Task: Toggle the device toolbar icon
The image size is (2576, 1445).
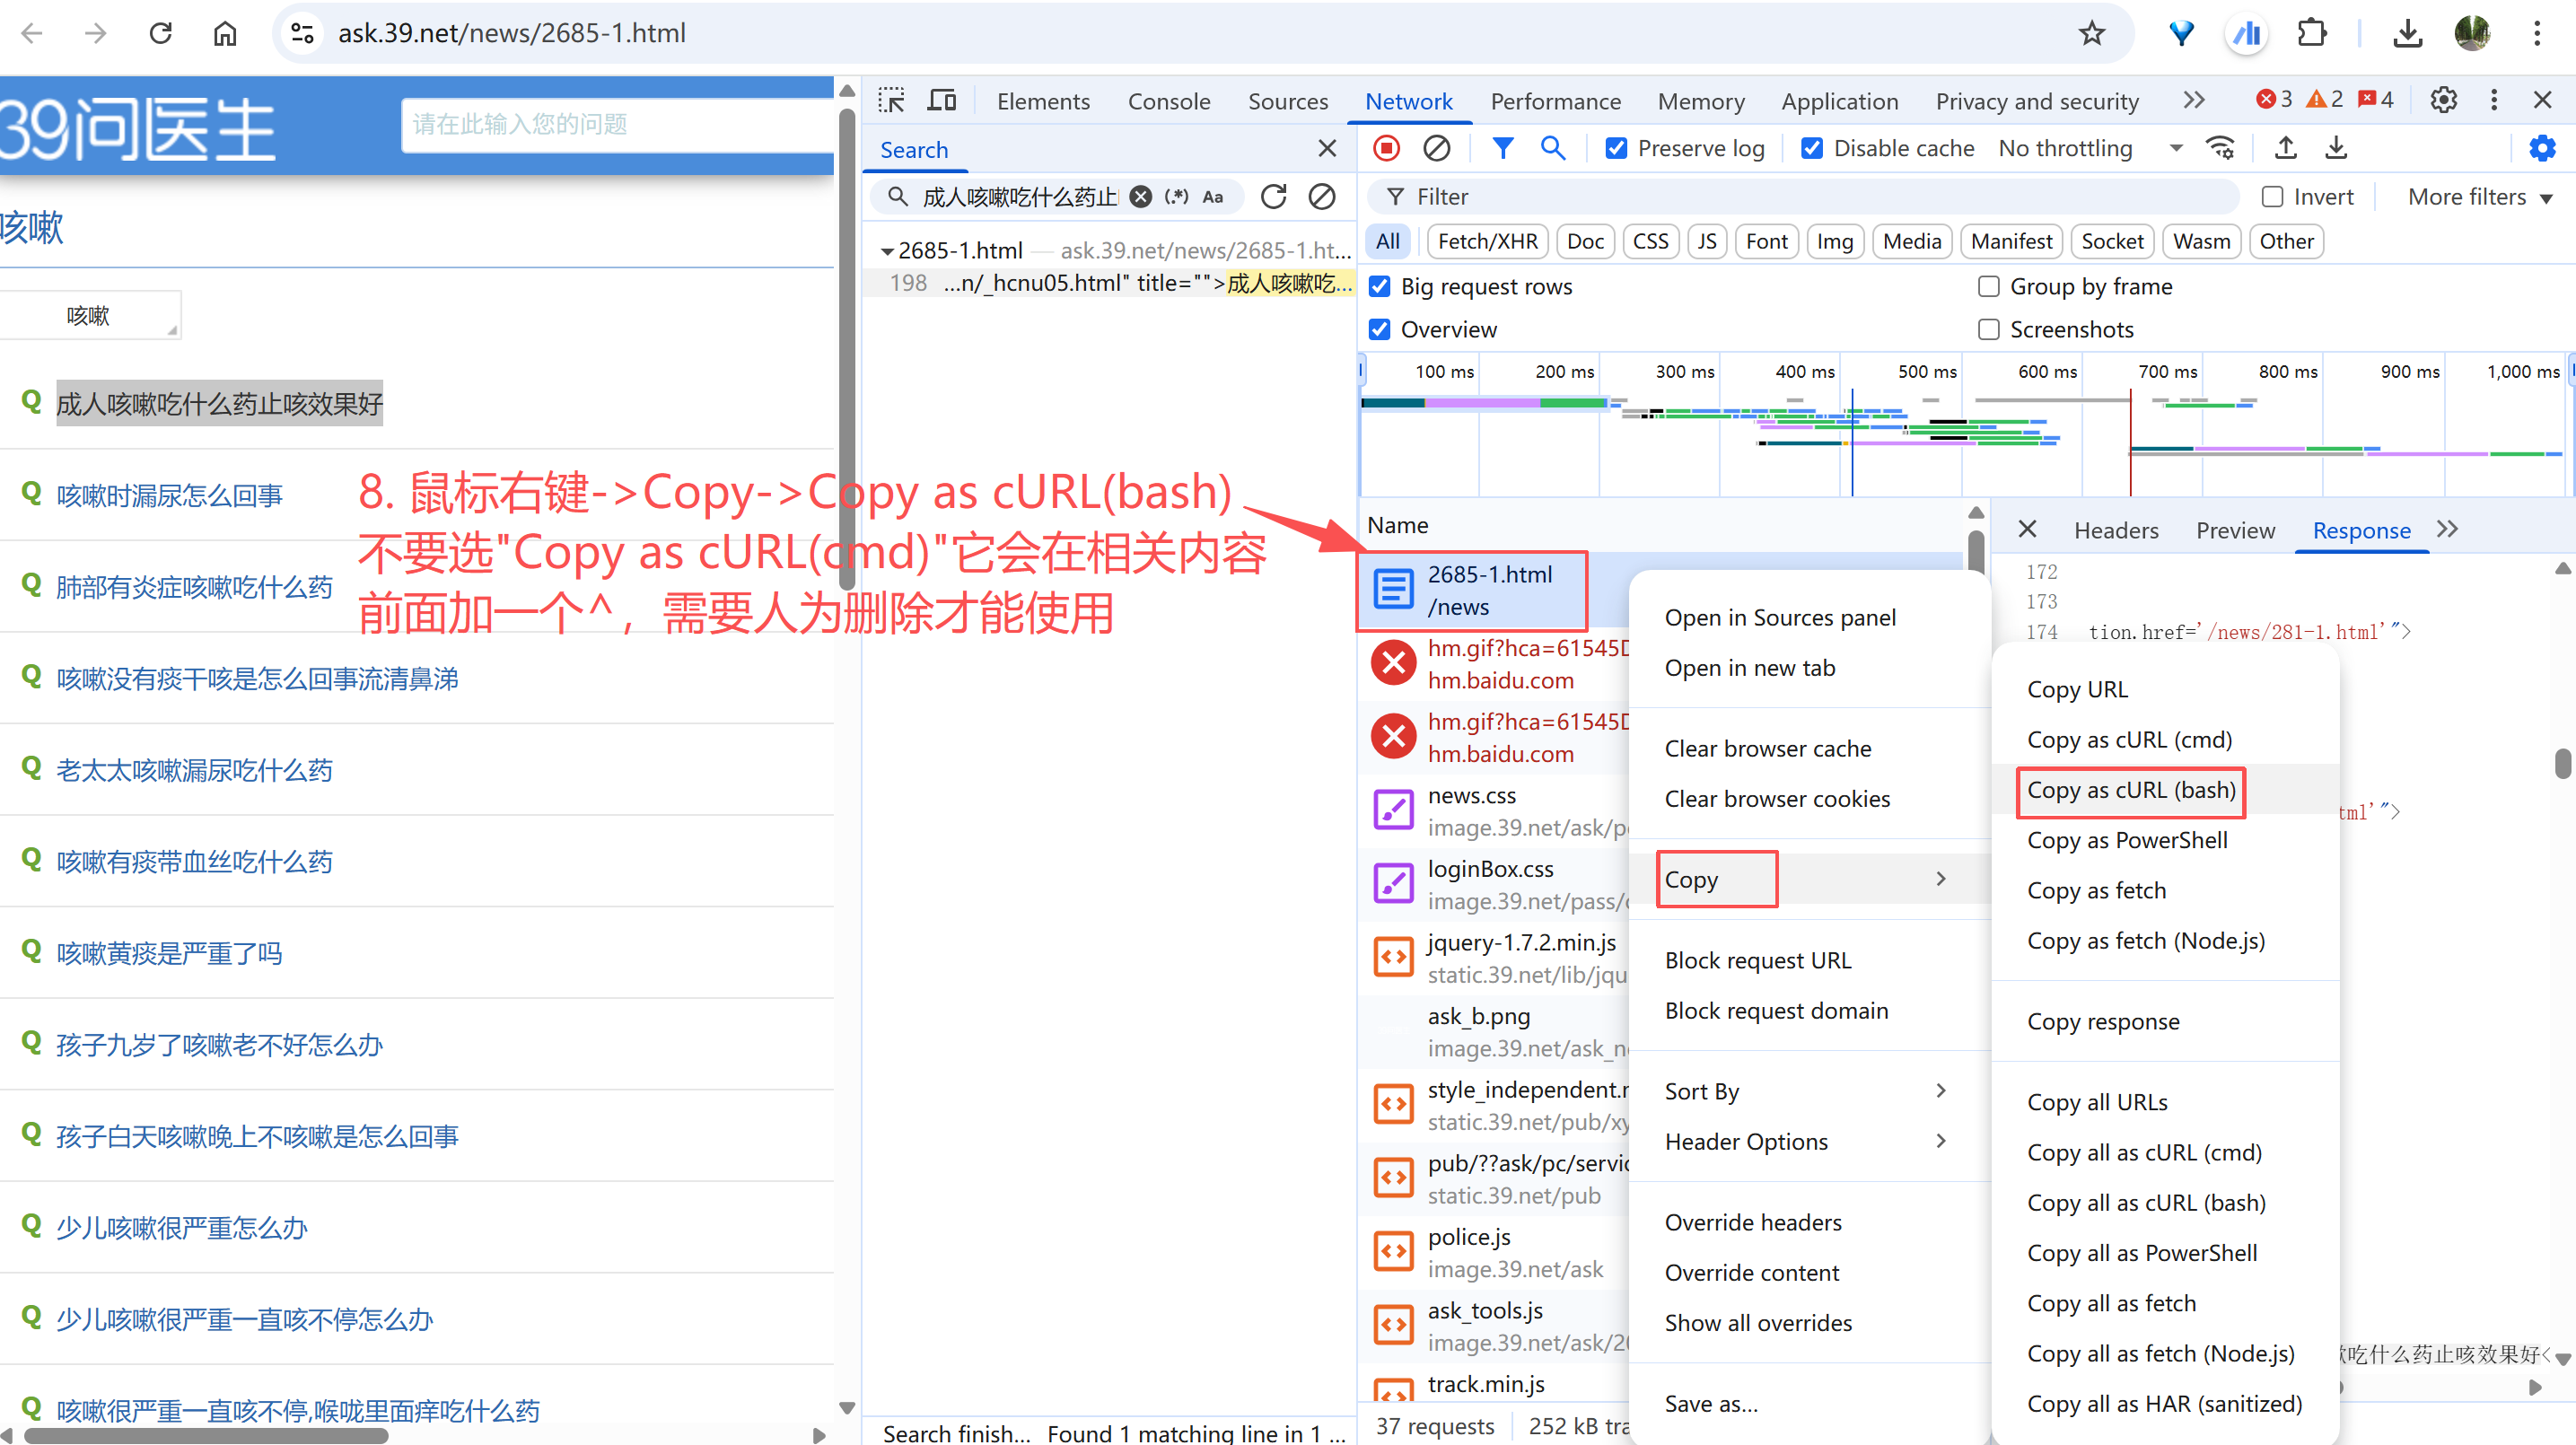Action: coord(941,101)
